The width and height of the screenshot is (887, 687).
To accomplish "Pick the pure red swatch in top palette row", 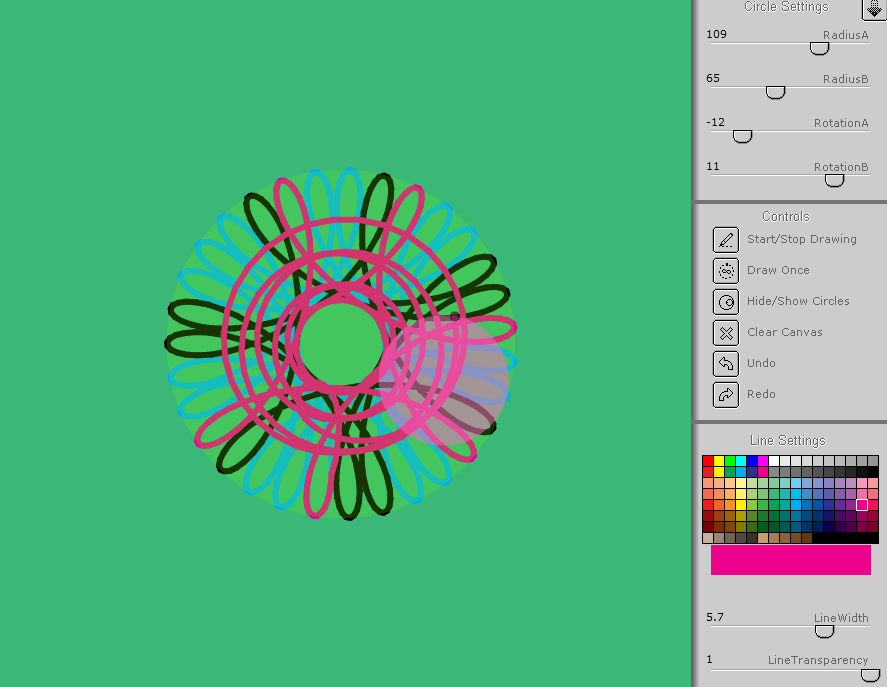I will [708, 461].
